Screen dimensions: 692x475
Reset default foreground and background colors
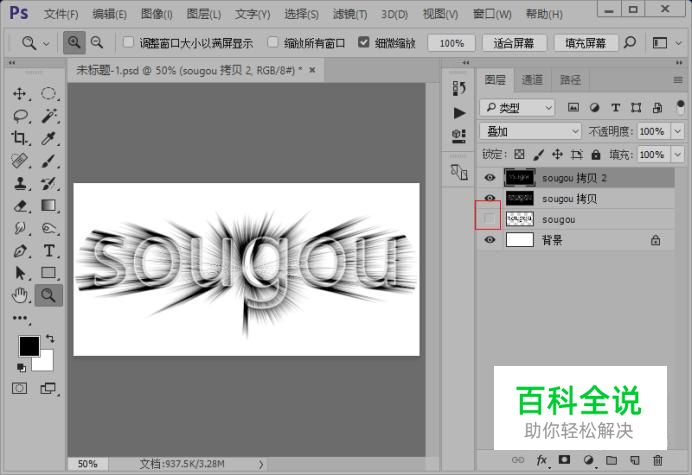point(21,367)
